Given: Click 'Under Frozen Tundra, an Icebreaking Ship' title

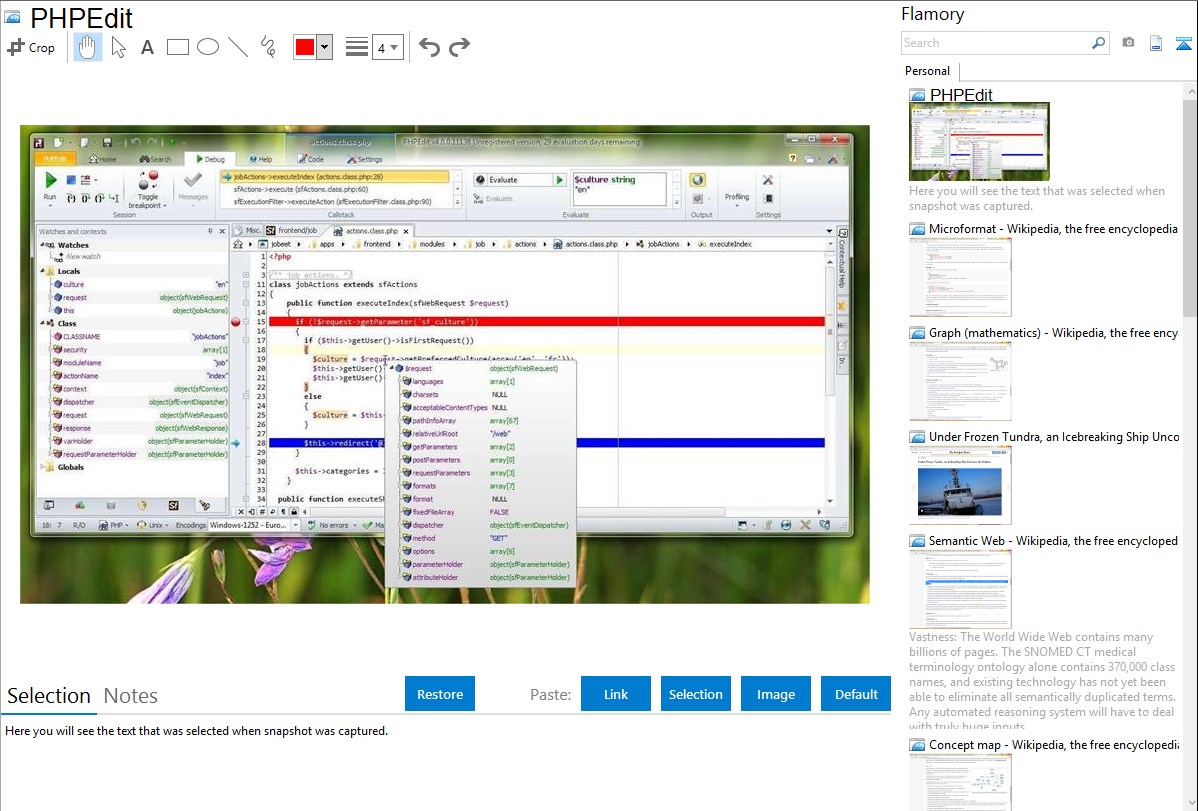Looking at the screenshot, I should pyautogui.click(x=1054, y=437).
